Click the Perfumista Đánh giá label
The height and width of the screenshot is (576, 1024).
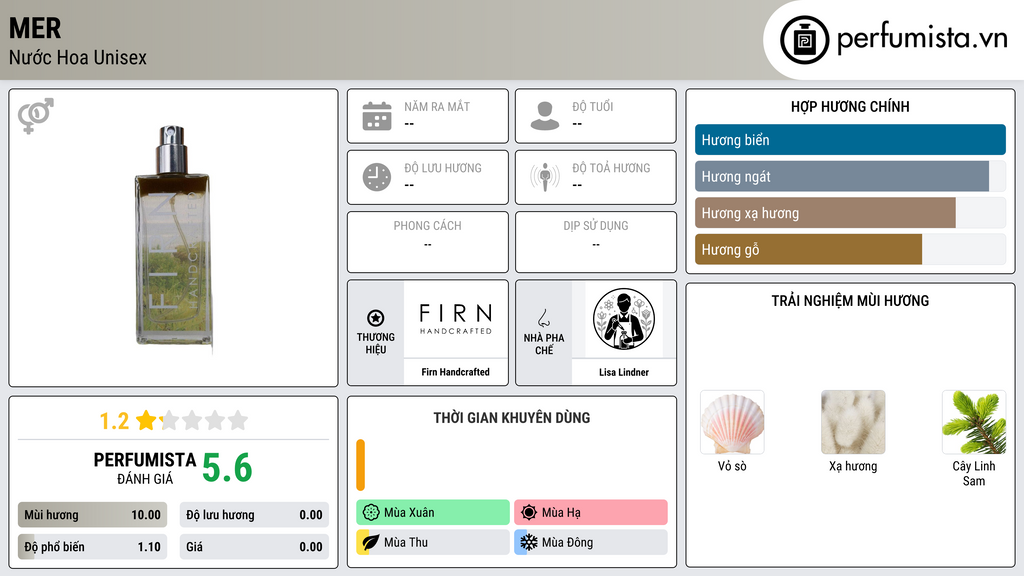(x=144, y=468)
